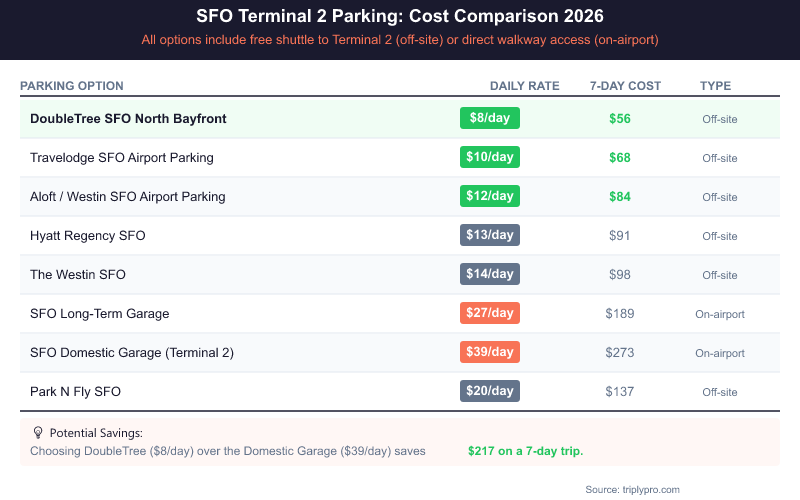Click the SFO Long-Term Garage option name
The height and width of the screenshot is (500, 800).
100,313
